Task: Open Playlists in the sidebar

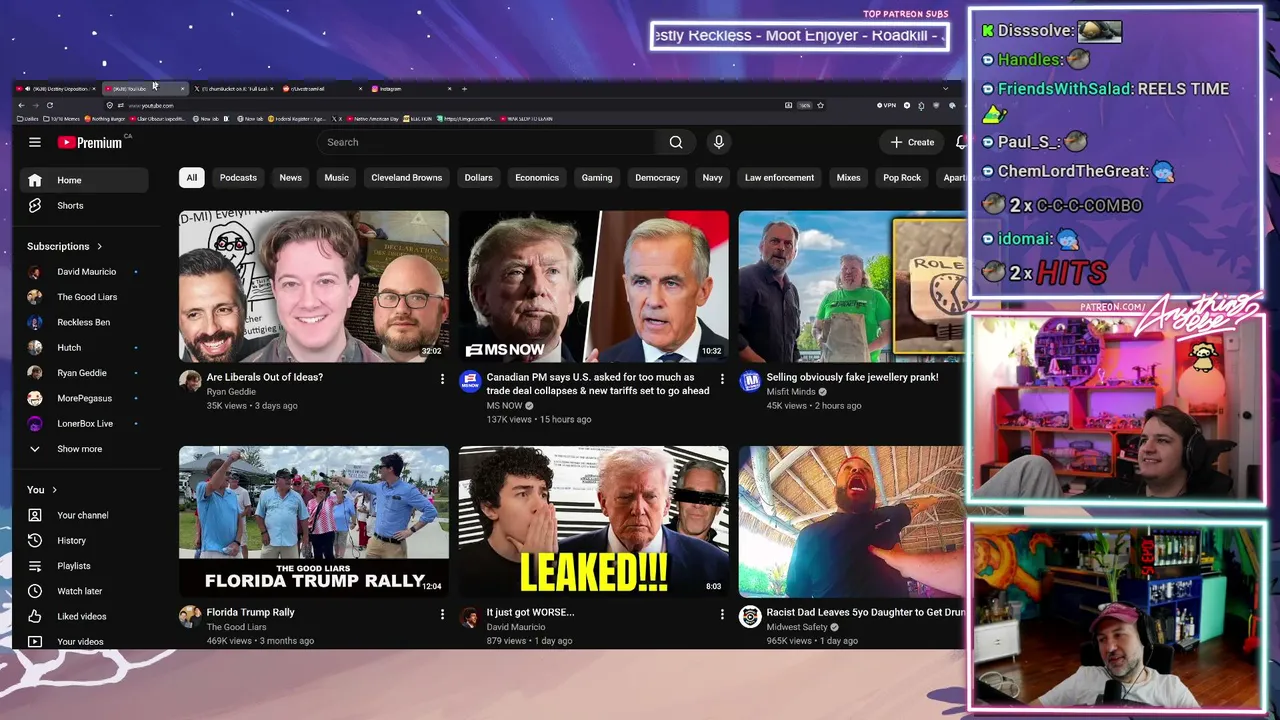Action: click(84, 566)
